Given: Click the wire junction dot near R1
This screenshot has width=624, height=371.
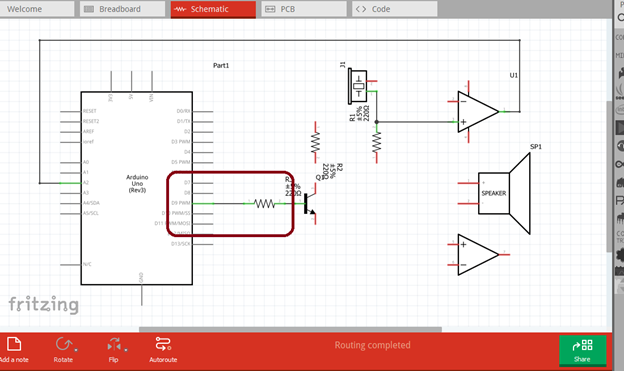Looking at the screenshot, I should tap(376, 122).
